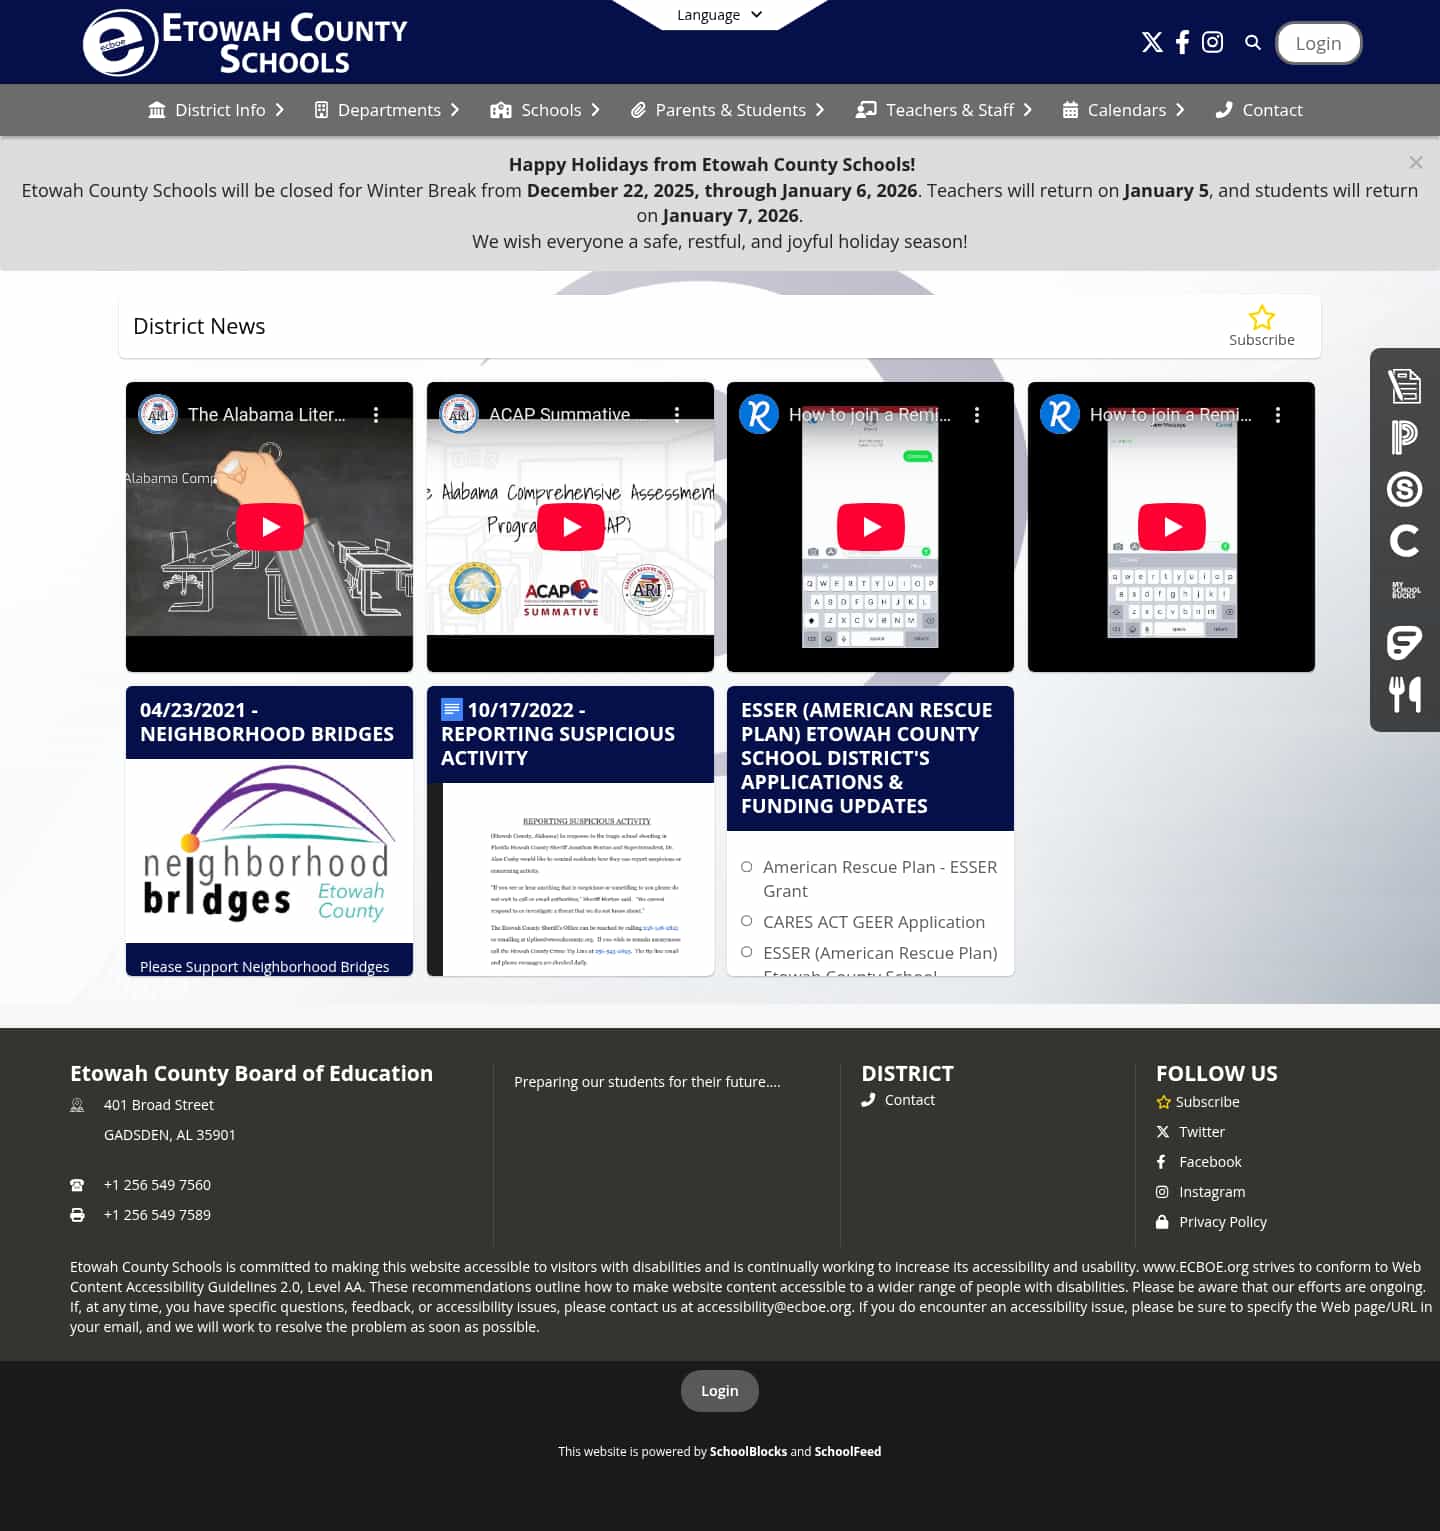Image resolution: width=1440 pixels, height=1531 pixels.
Task: Expand the Calendars chevron in navigation
Action: click(x=1181, y=110)
